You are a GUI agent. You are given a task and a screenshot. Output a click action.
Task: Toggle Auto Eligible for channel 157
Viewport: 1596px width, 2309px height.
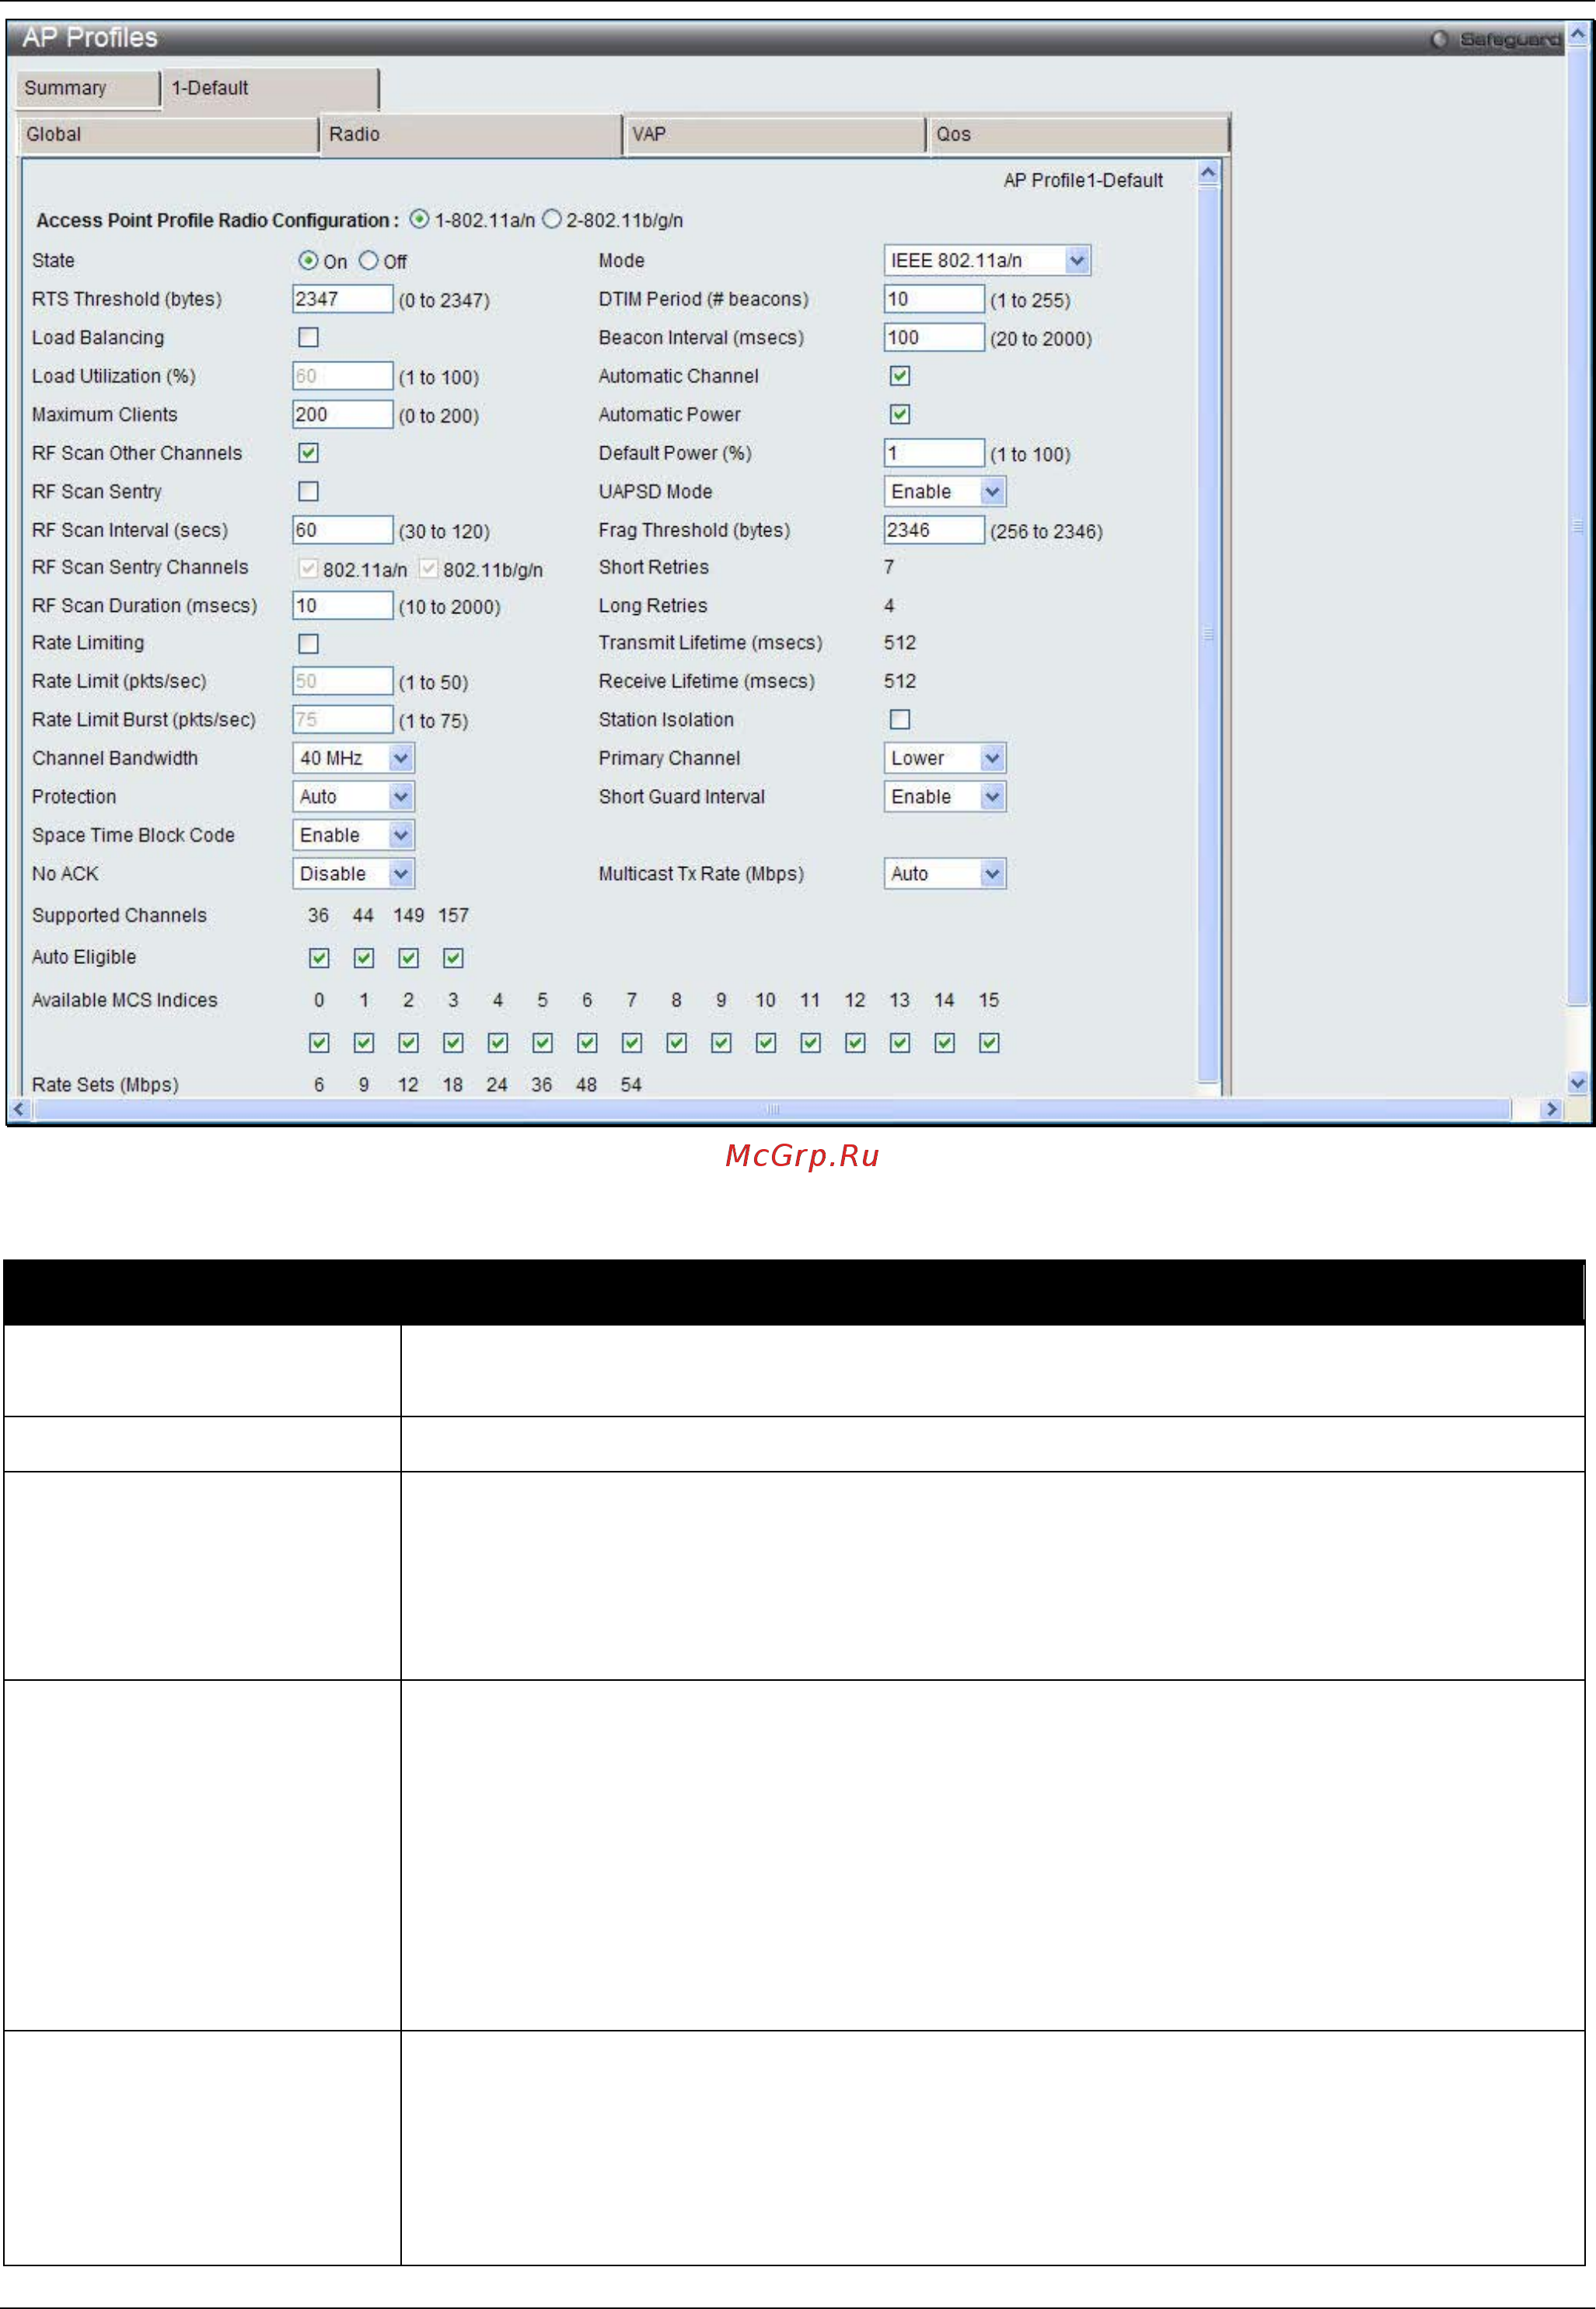[453, 958]
